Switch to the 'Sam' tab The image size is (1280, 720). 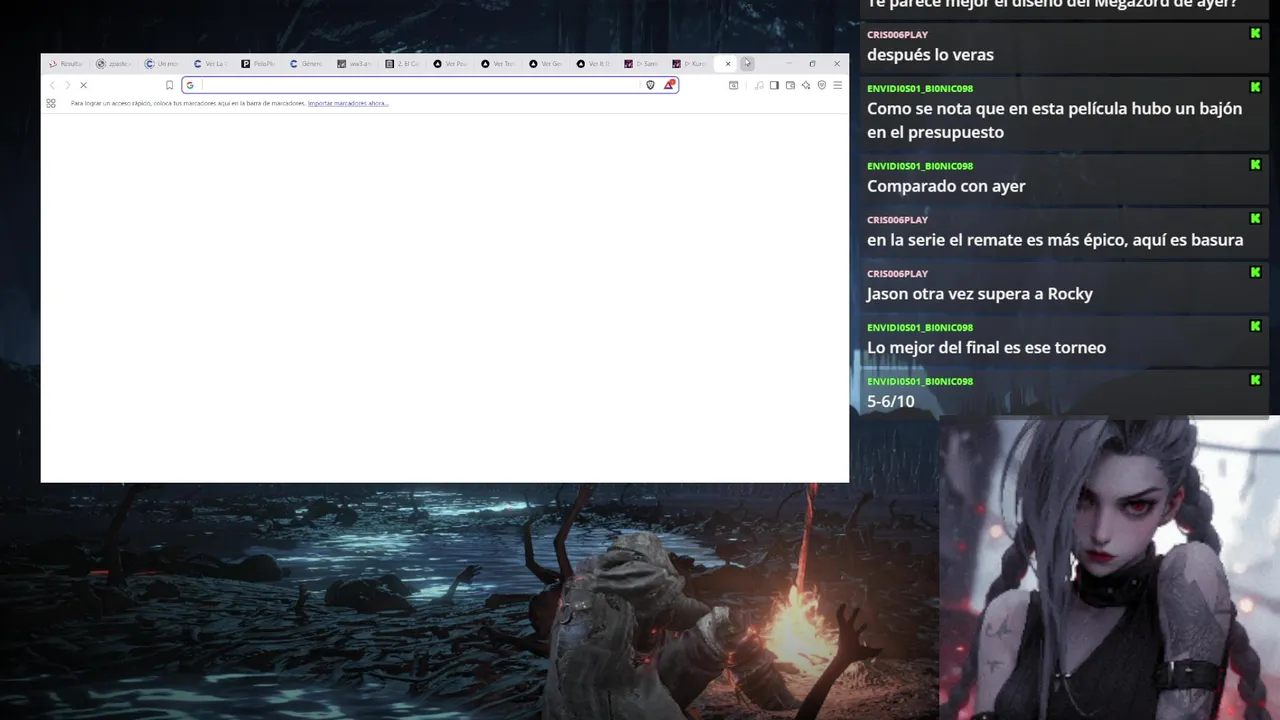click(642, 64)
